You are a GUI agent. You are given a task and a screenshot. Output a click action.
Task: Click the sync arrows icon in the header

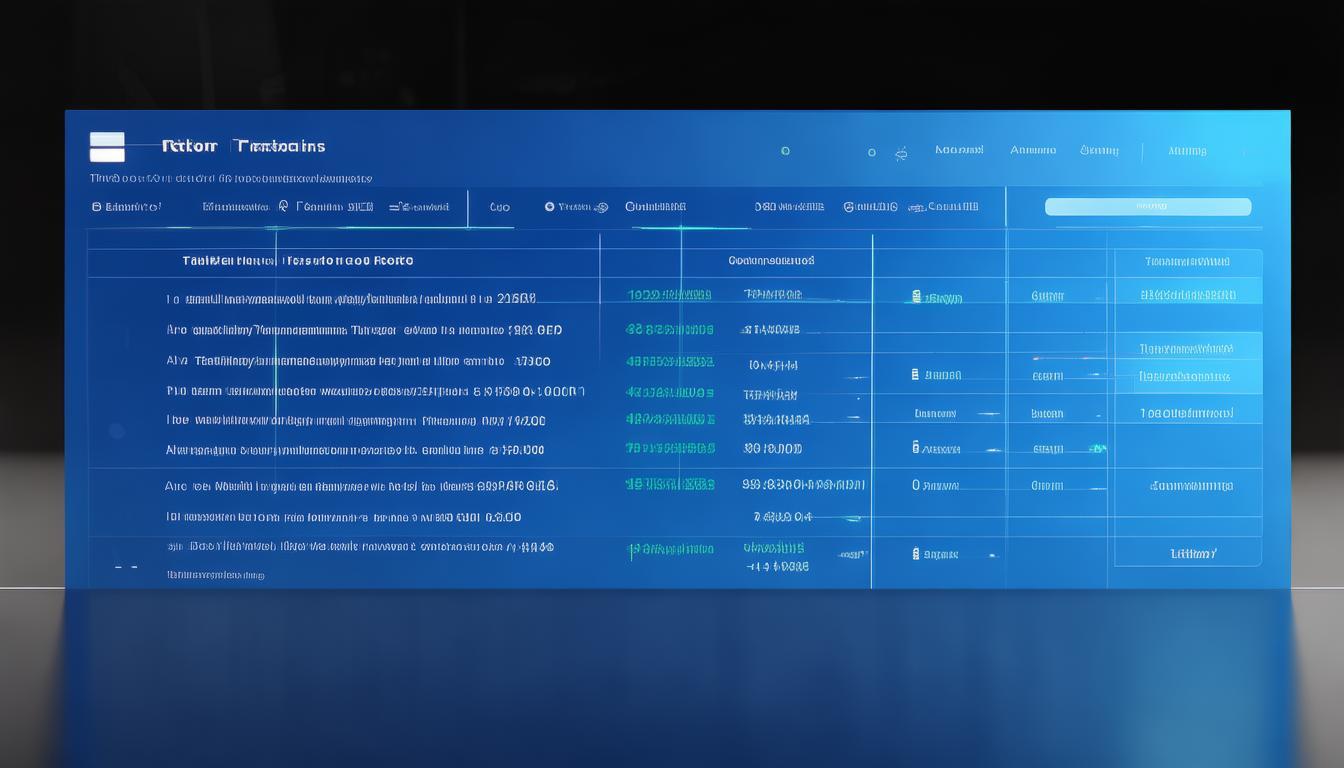point(900,153)
